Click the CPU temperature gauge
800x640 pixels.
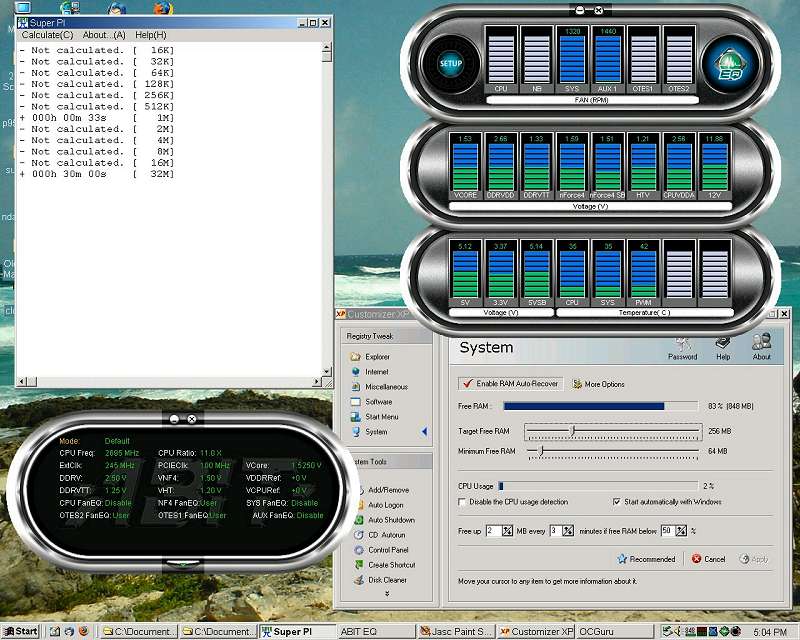pyautogui.click(x=572, y=273)
